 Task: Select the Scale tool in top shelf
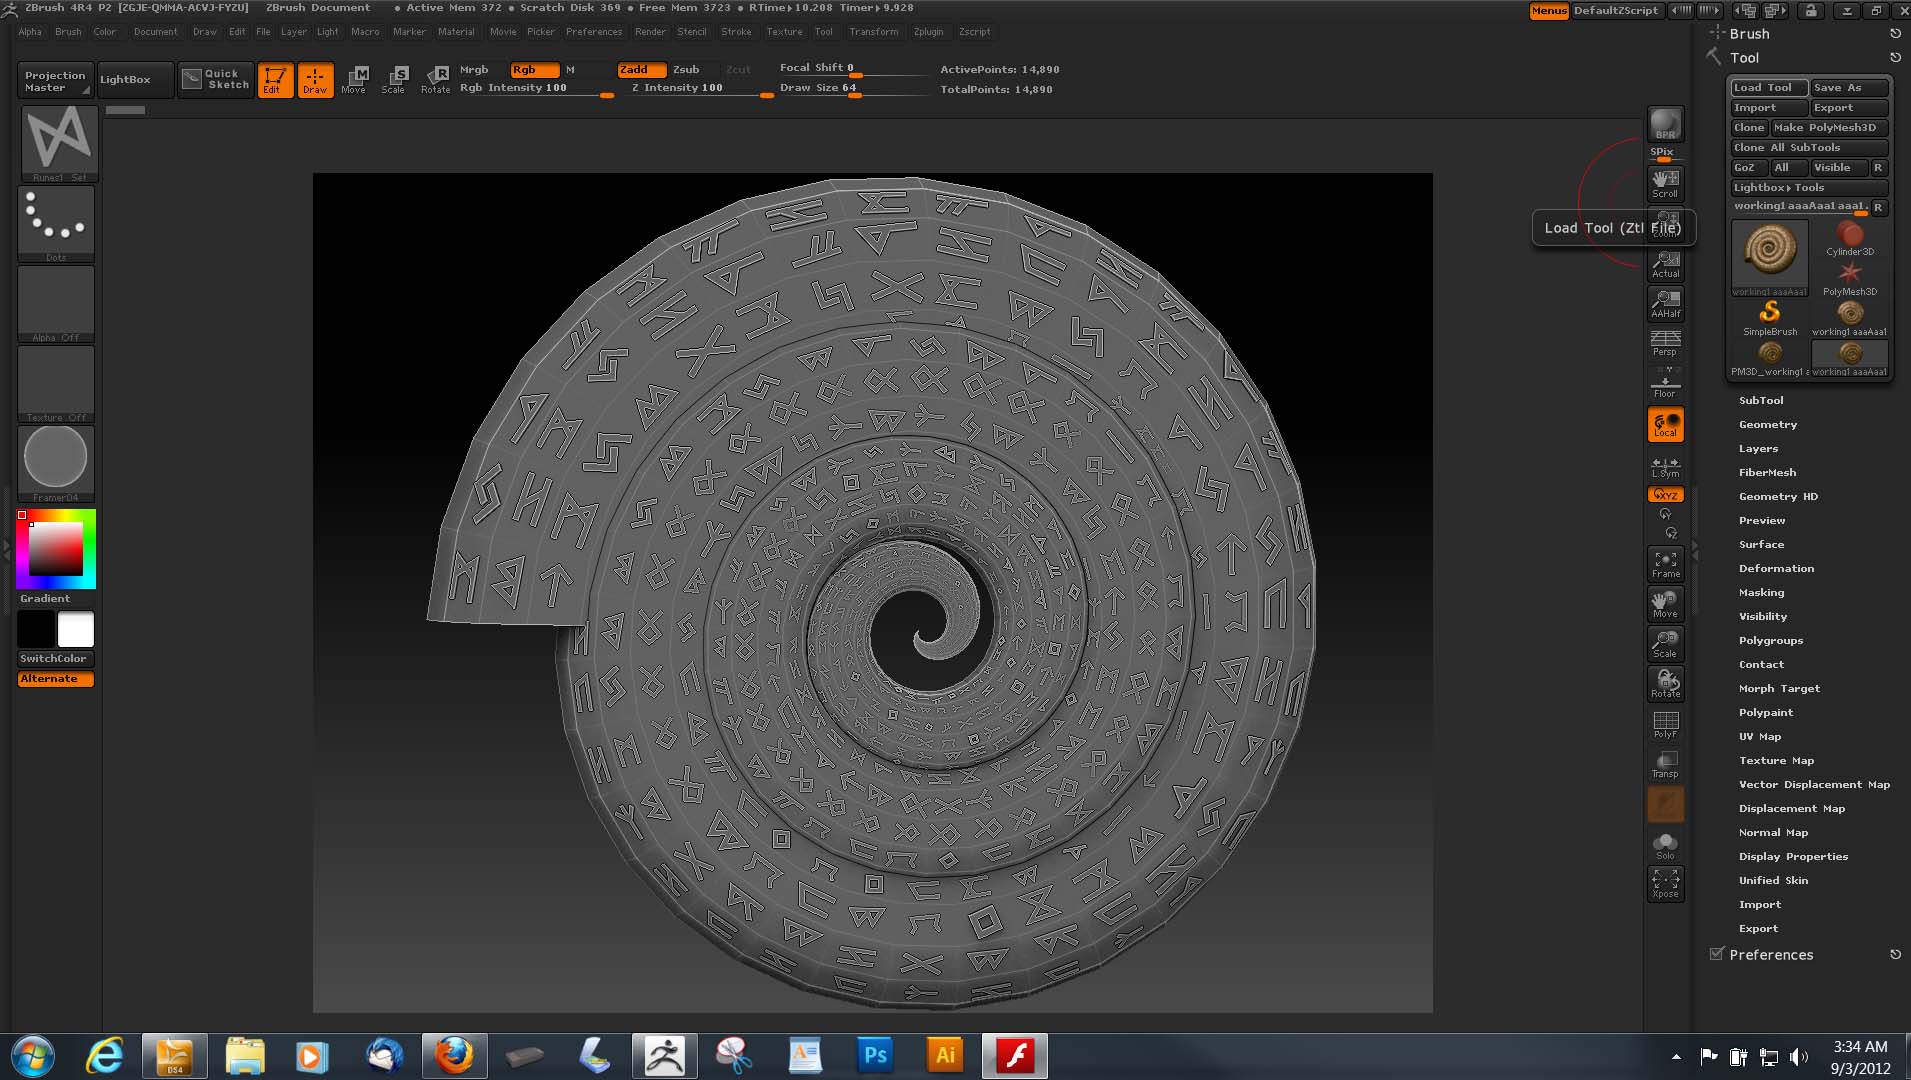click(394, 79)
